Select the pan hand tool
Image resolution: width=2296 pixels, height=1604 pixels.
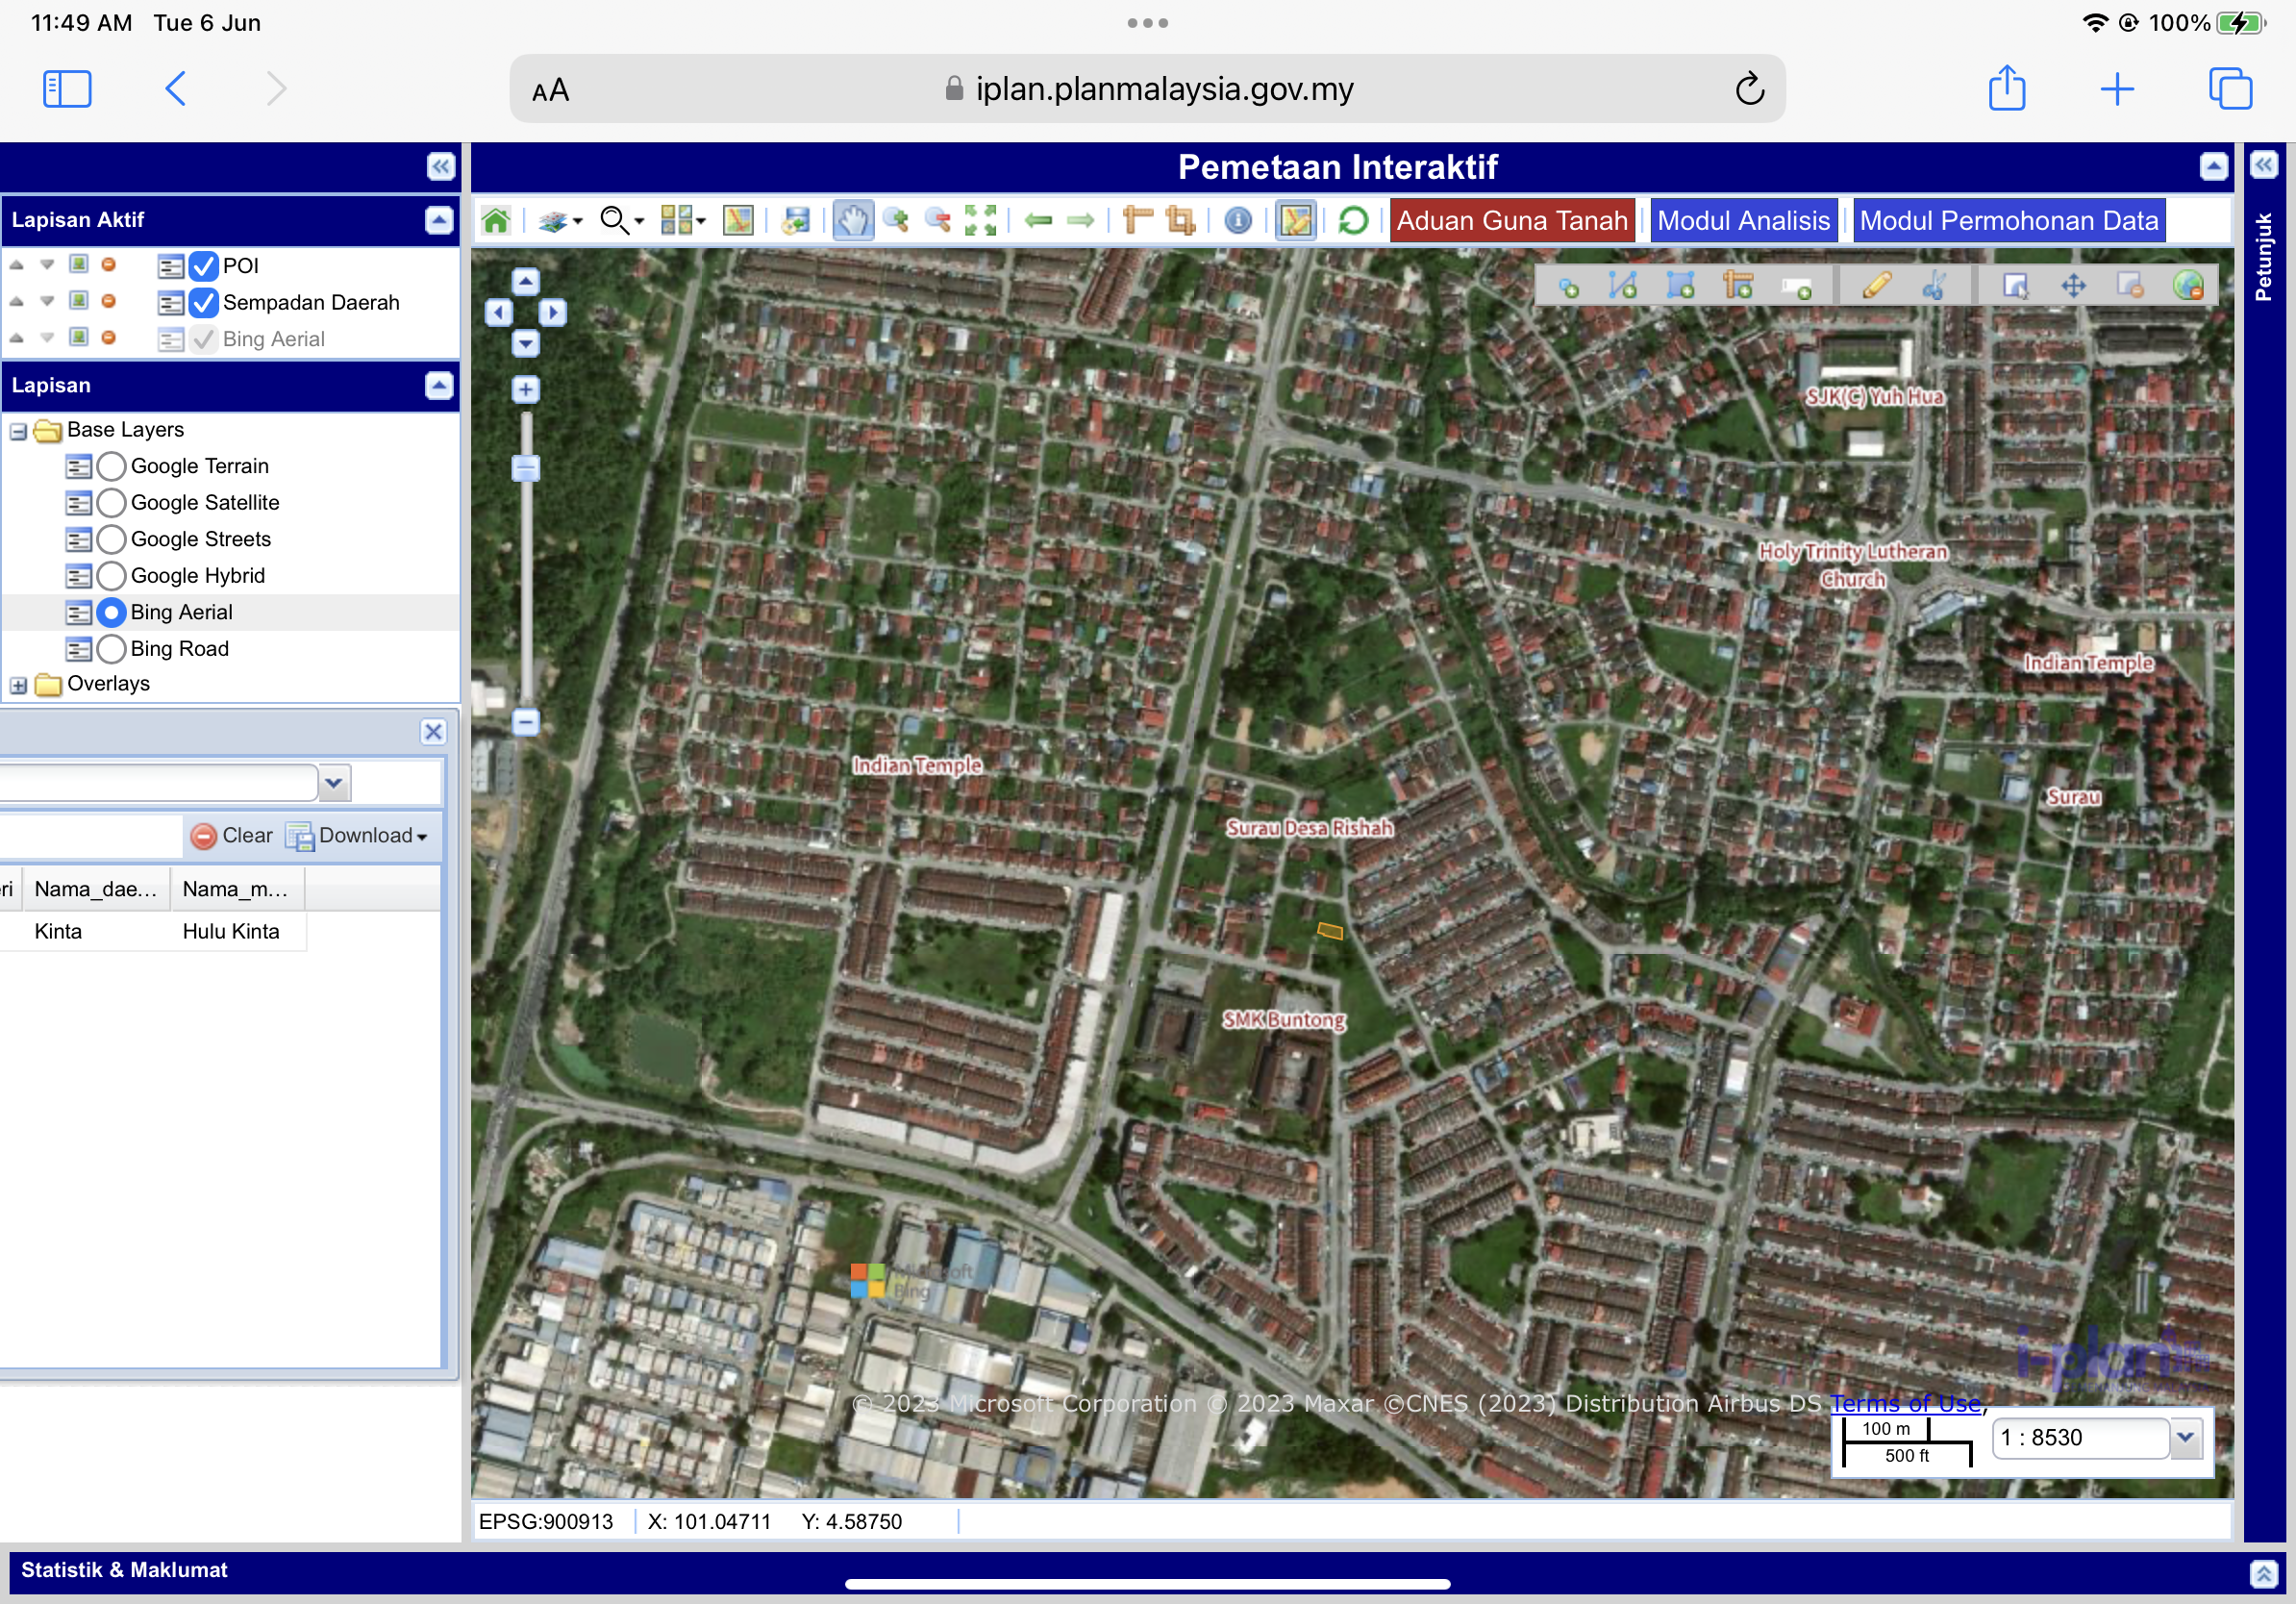click(852, 220)
